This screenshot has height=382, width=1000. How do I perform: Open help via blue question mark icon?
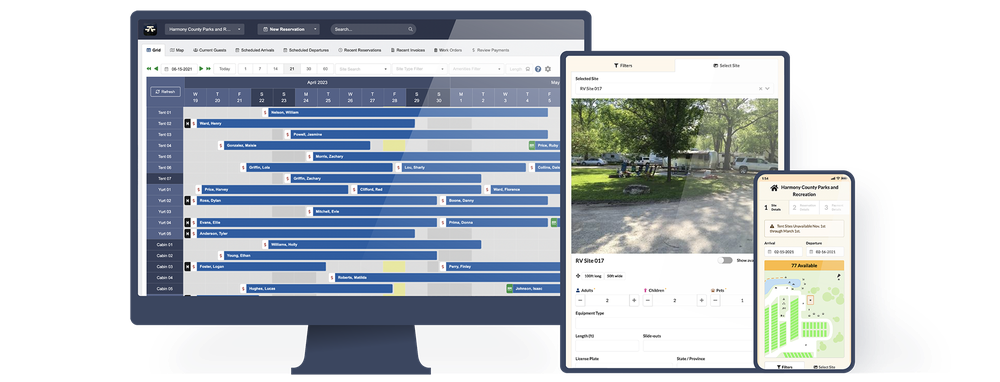(x=538, y=69)
